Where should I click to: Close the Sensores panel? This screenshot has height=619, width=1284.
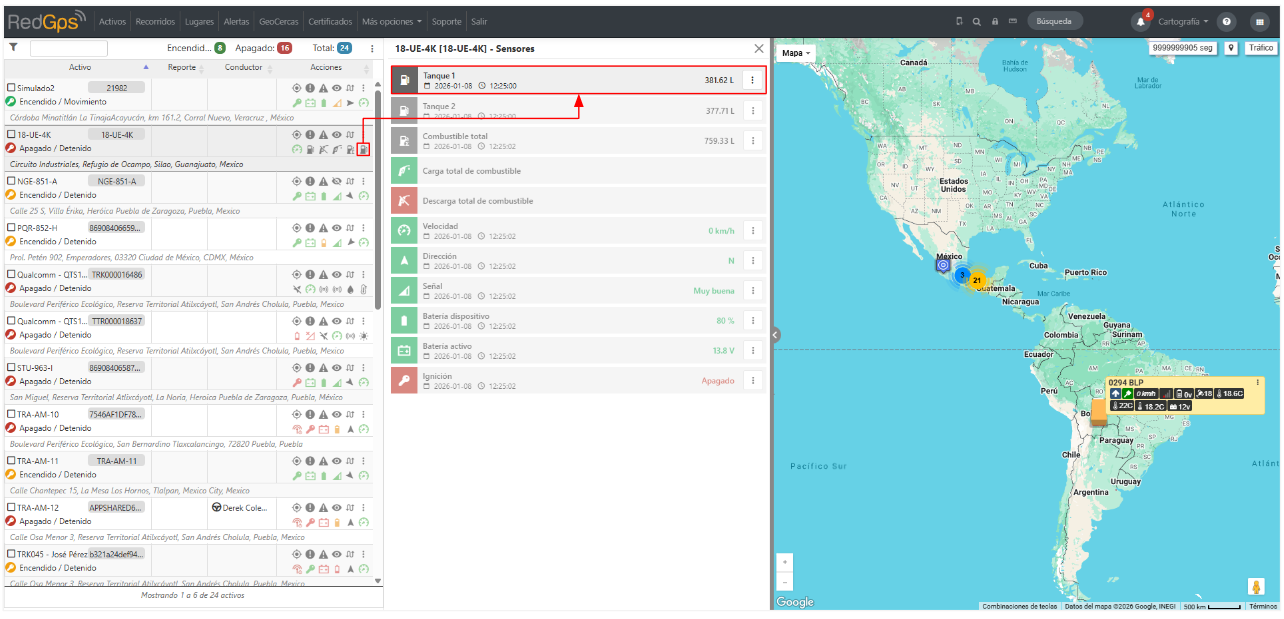tap(758, 48)
